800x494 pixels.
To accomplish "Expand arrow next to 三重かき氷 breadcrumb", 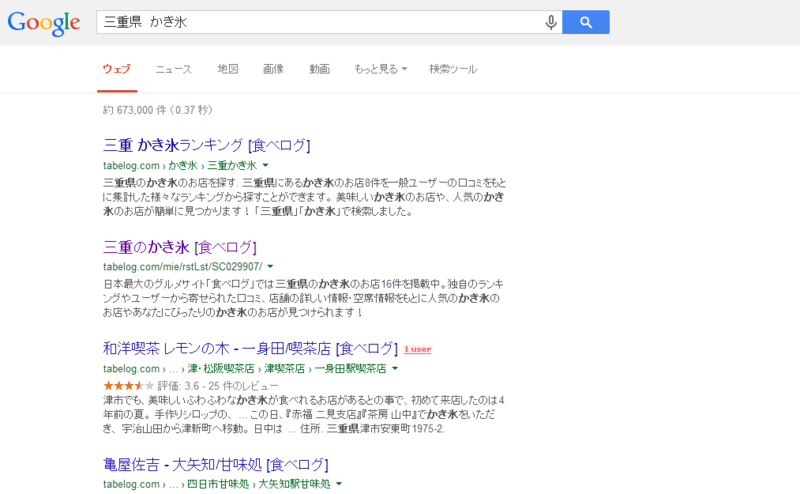I will (x=265, y=165).
